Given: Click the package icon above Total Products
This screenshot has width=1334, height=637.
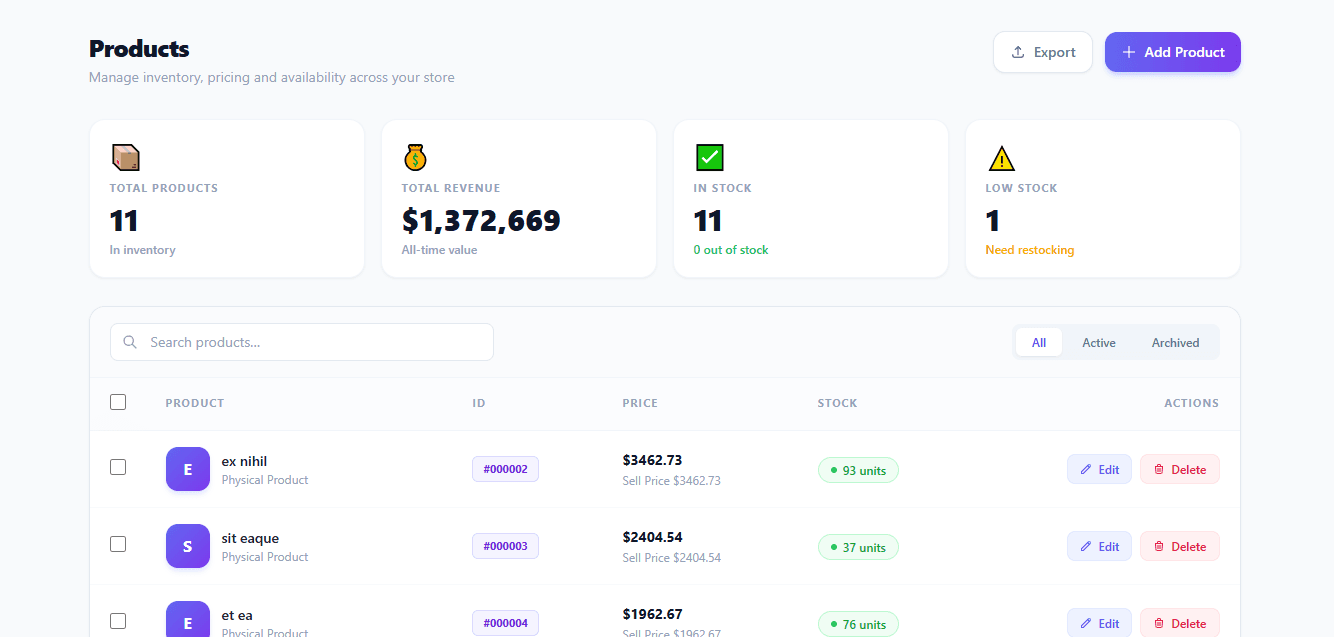Looking at the screenshot, I should [x=125, y=156].
